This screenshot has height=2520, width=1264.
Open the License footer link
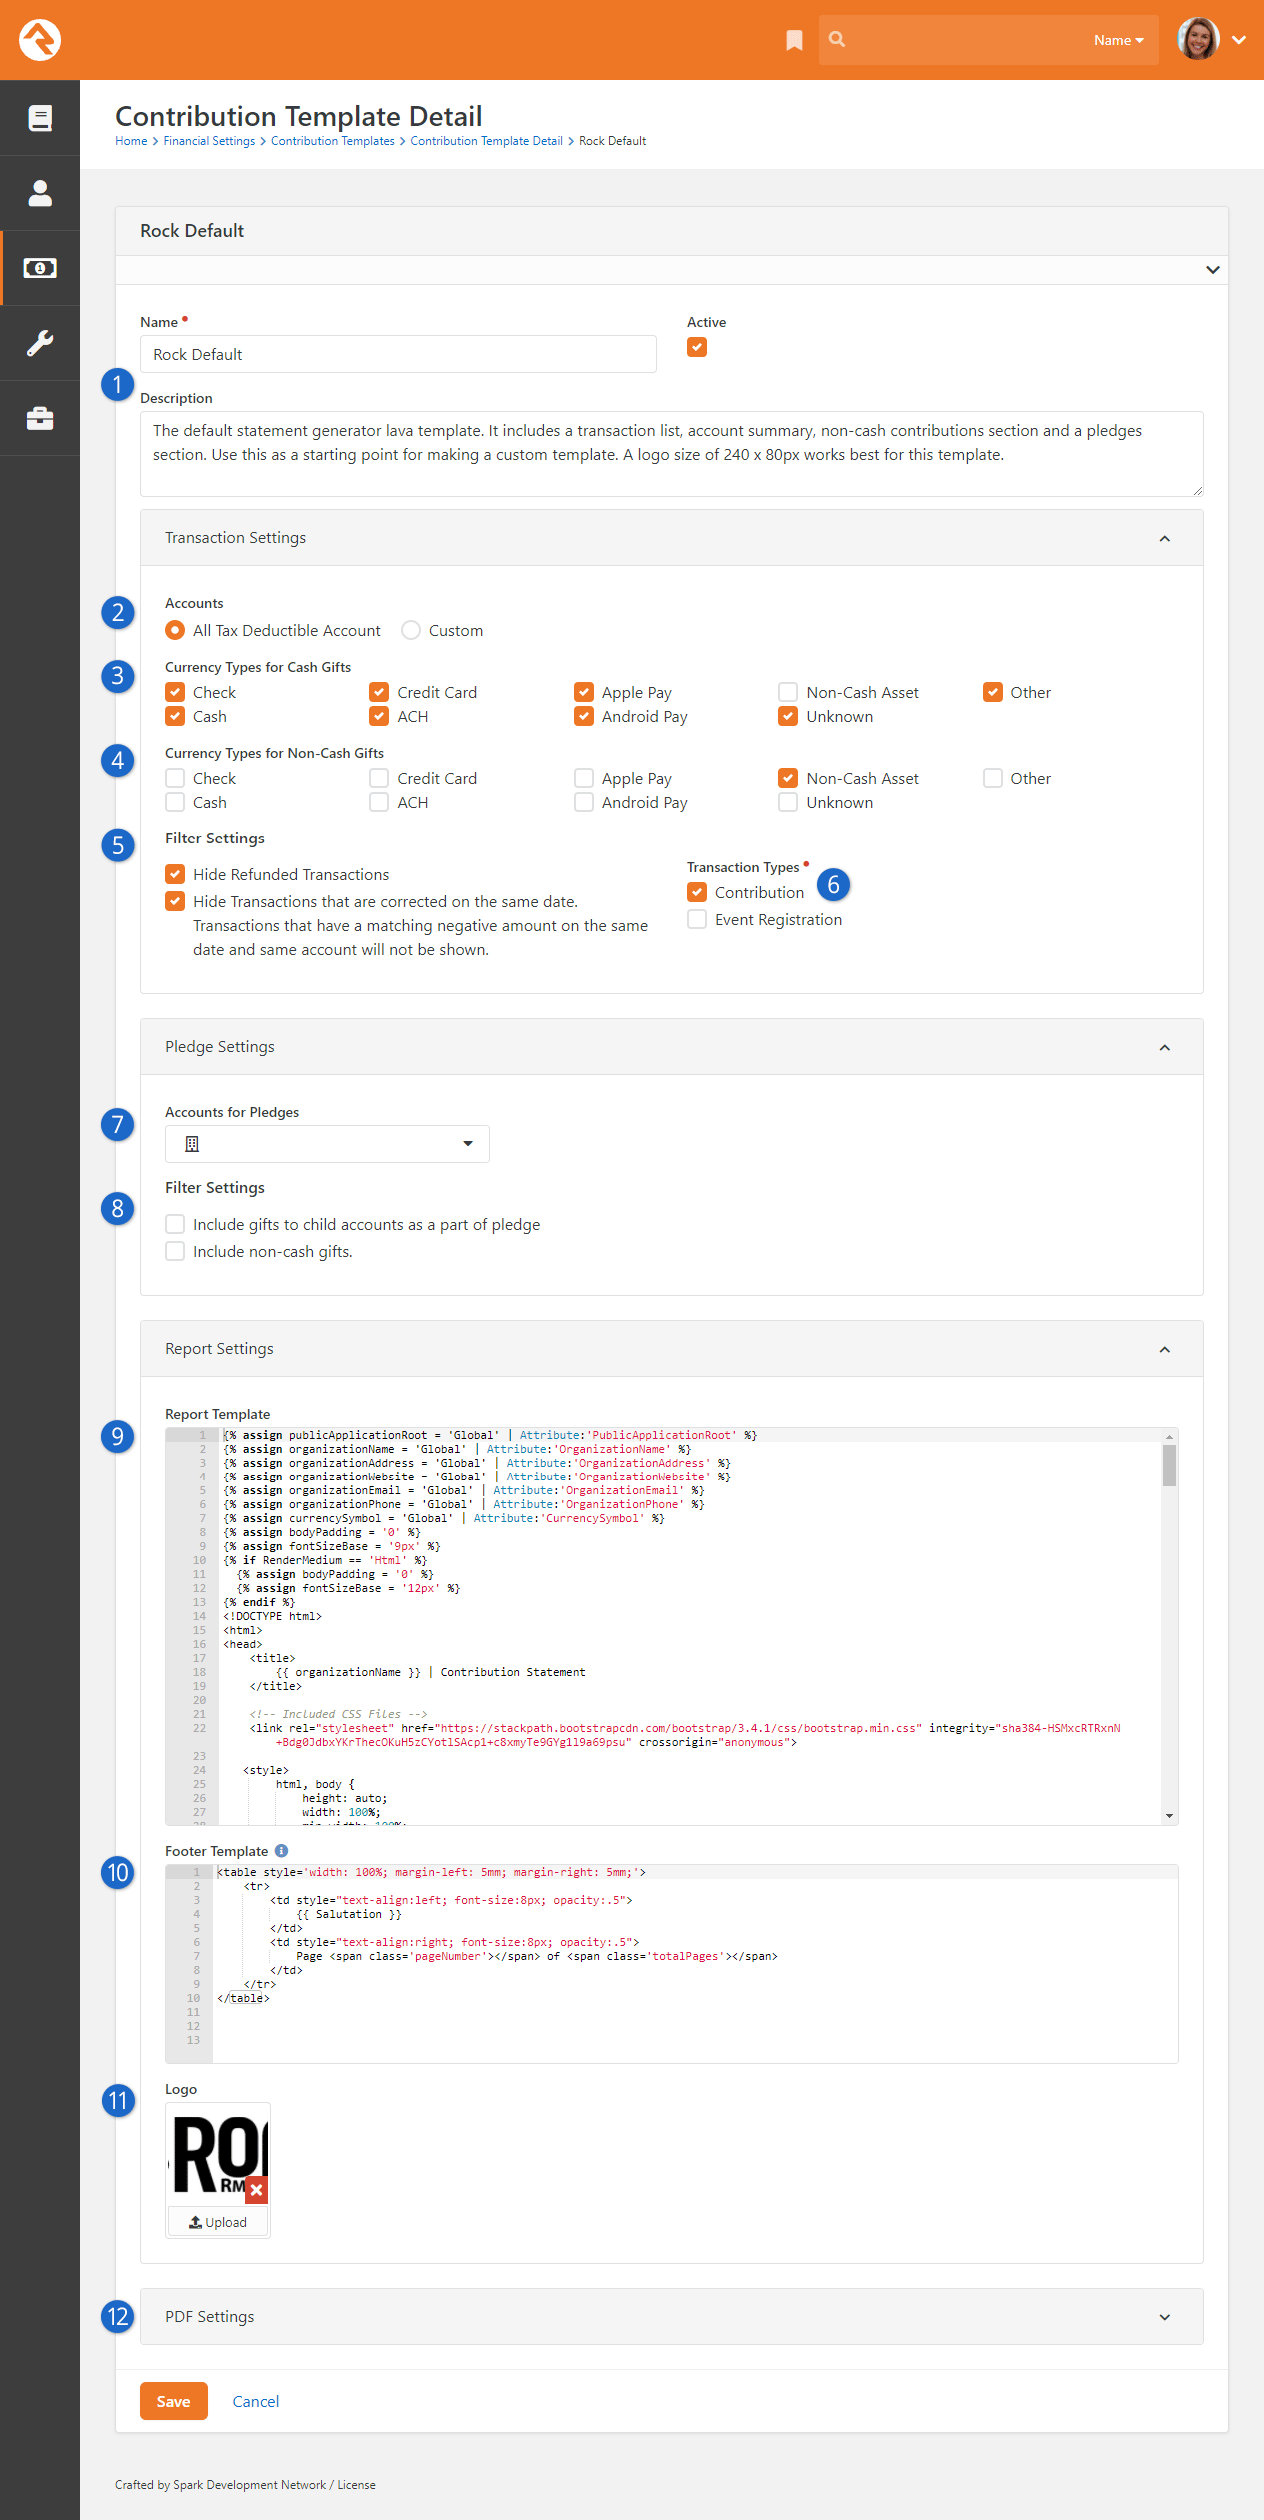356,2485
